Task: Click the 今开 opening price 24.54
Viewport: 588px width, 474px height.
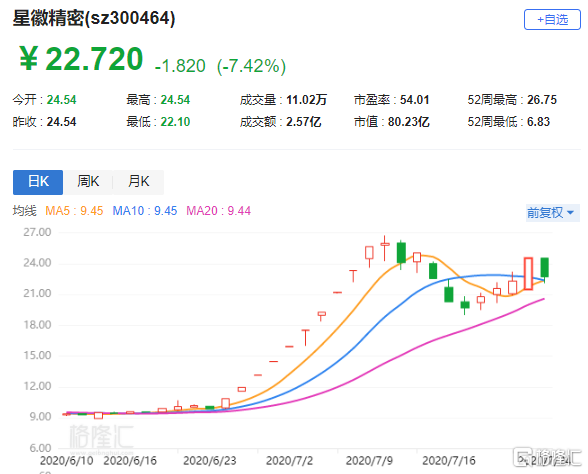Action: click(x=61, y=100)
